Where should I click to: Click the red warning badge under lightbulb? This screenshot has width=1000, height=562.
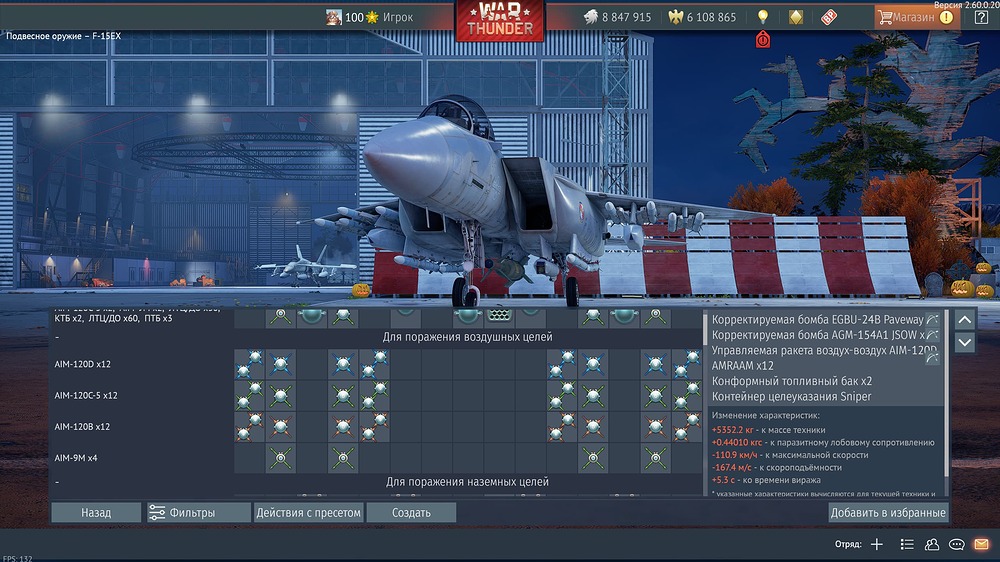[763, 40]
